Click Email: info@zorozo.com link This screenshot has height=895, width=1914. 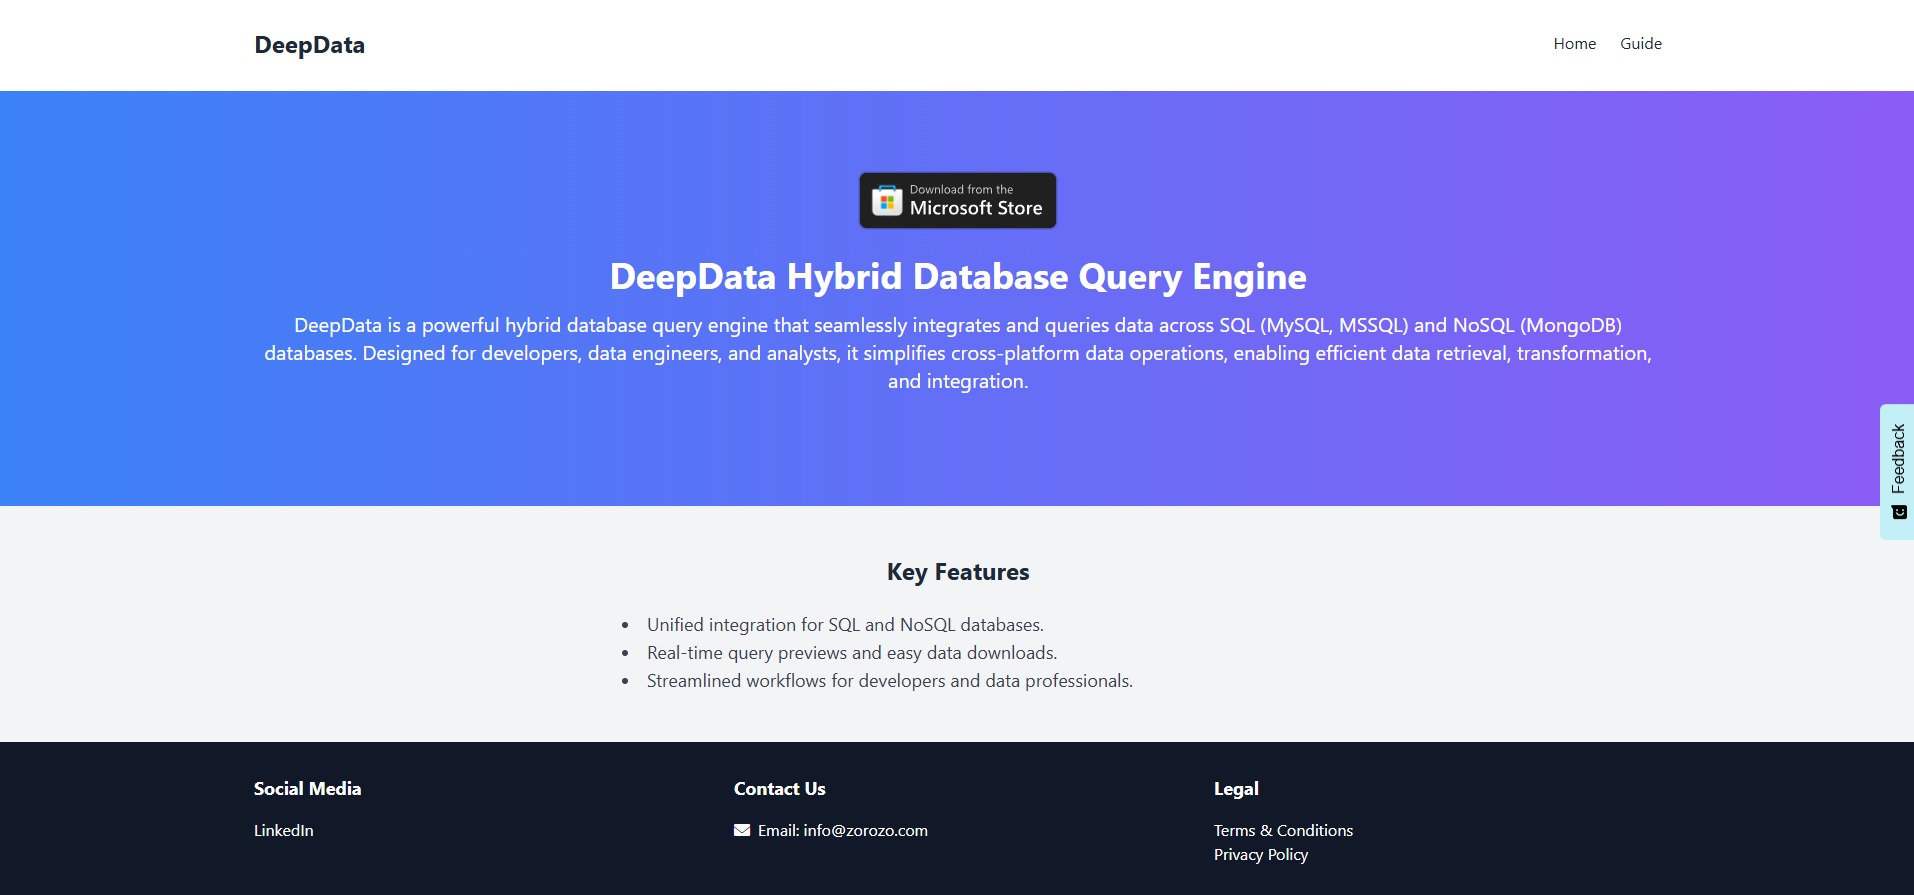(x=842, y=831)
